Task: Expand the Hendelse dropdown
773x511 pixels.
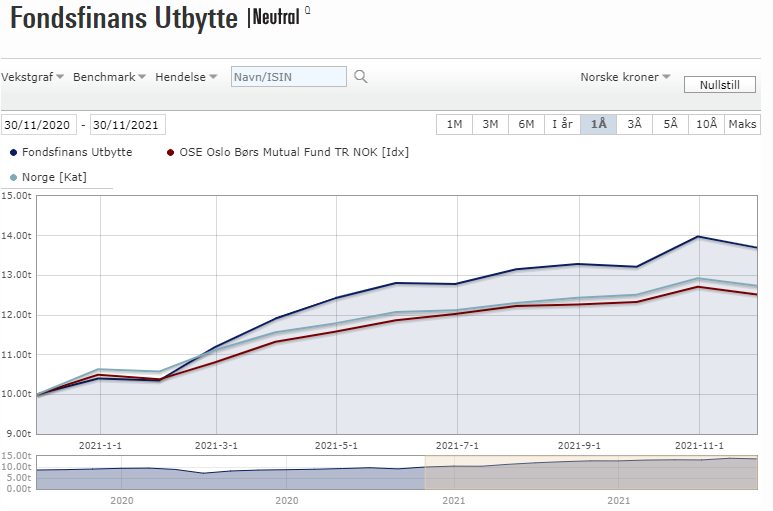Action: click(x=186, y=77)
